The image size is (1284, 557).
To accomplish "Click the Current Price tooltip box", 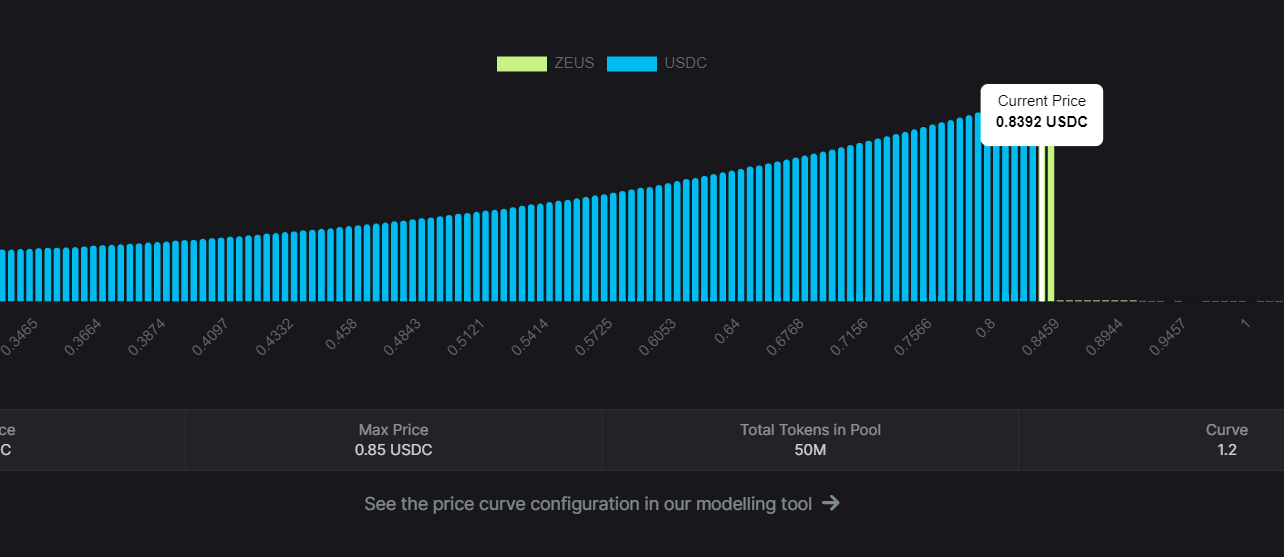I will pos(1041,114).
